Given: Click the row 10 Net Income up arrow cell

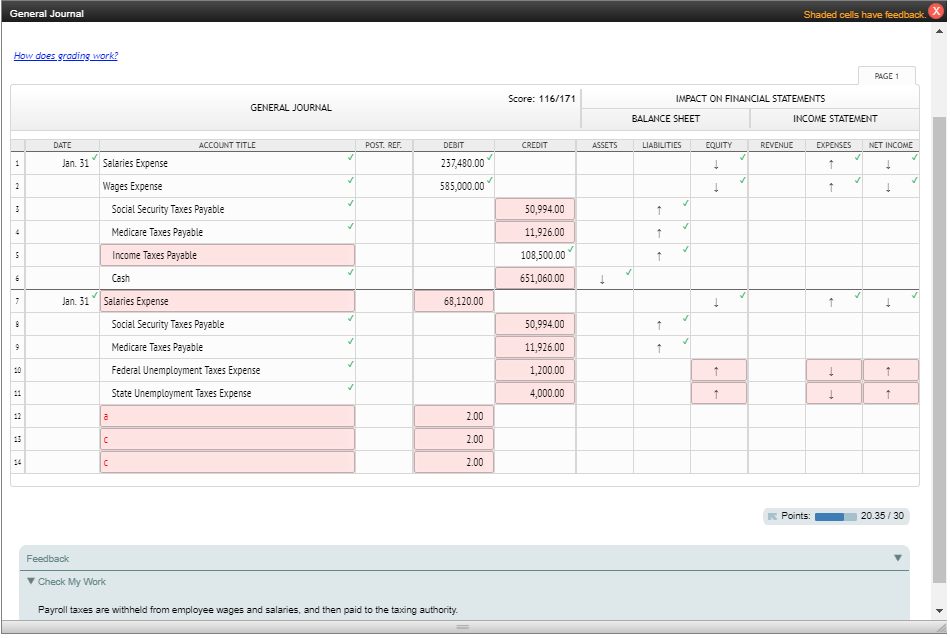Looking at the screenshot, I should tap(891, 370).
